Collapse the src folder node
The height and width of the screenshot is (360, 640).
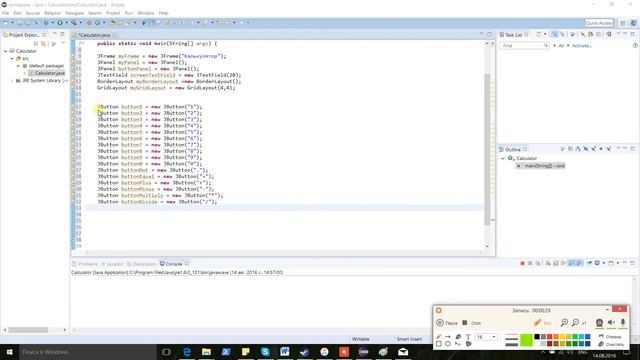12,58
